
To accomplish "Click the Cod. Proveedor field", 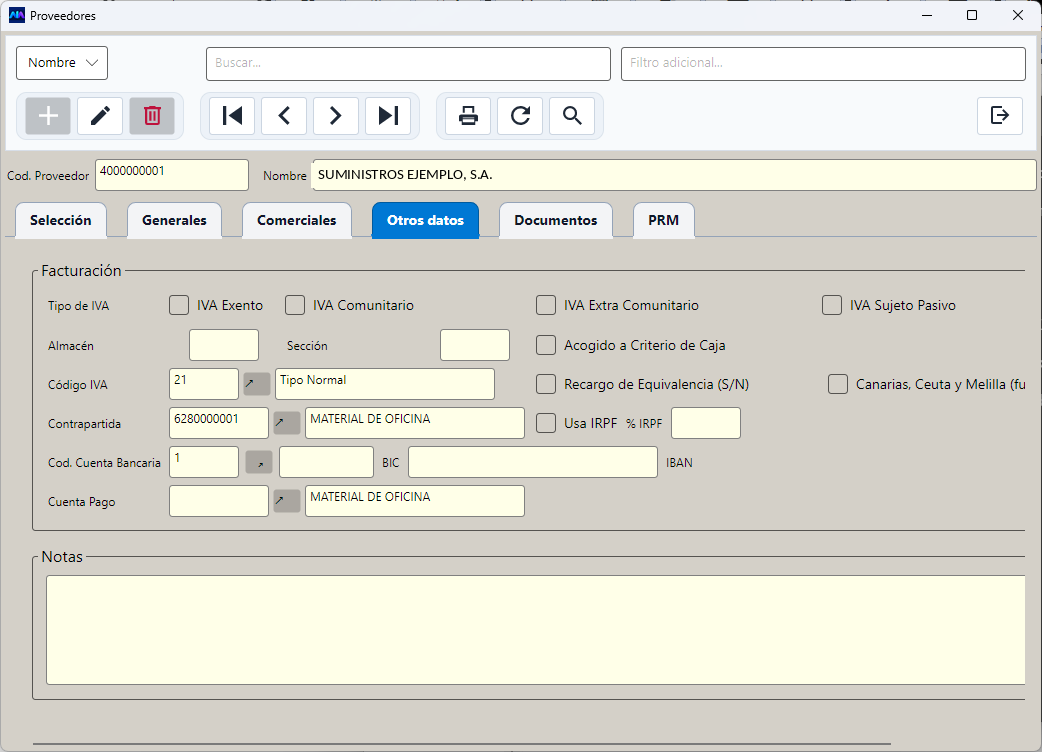I will pyautogui.click(x=171, y=175).
